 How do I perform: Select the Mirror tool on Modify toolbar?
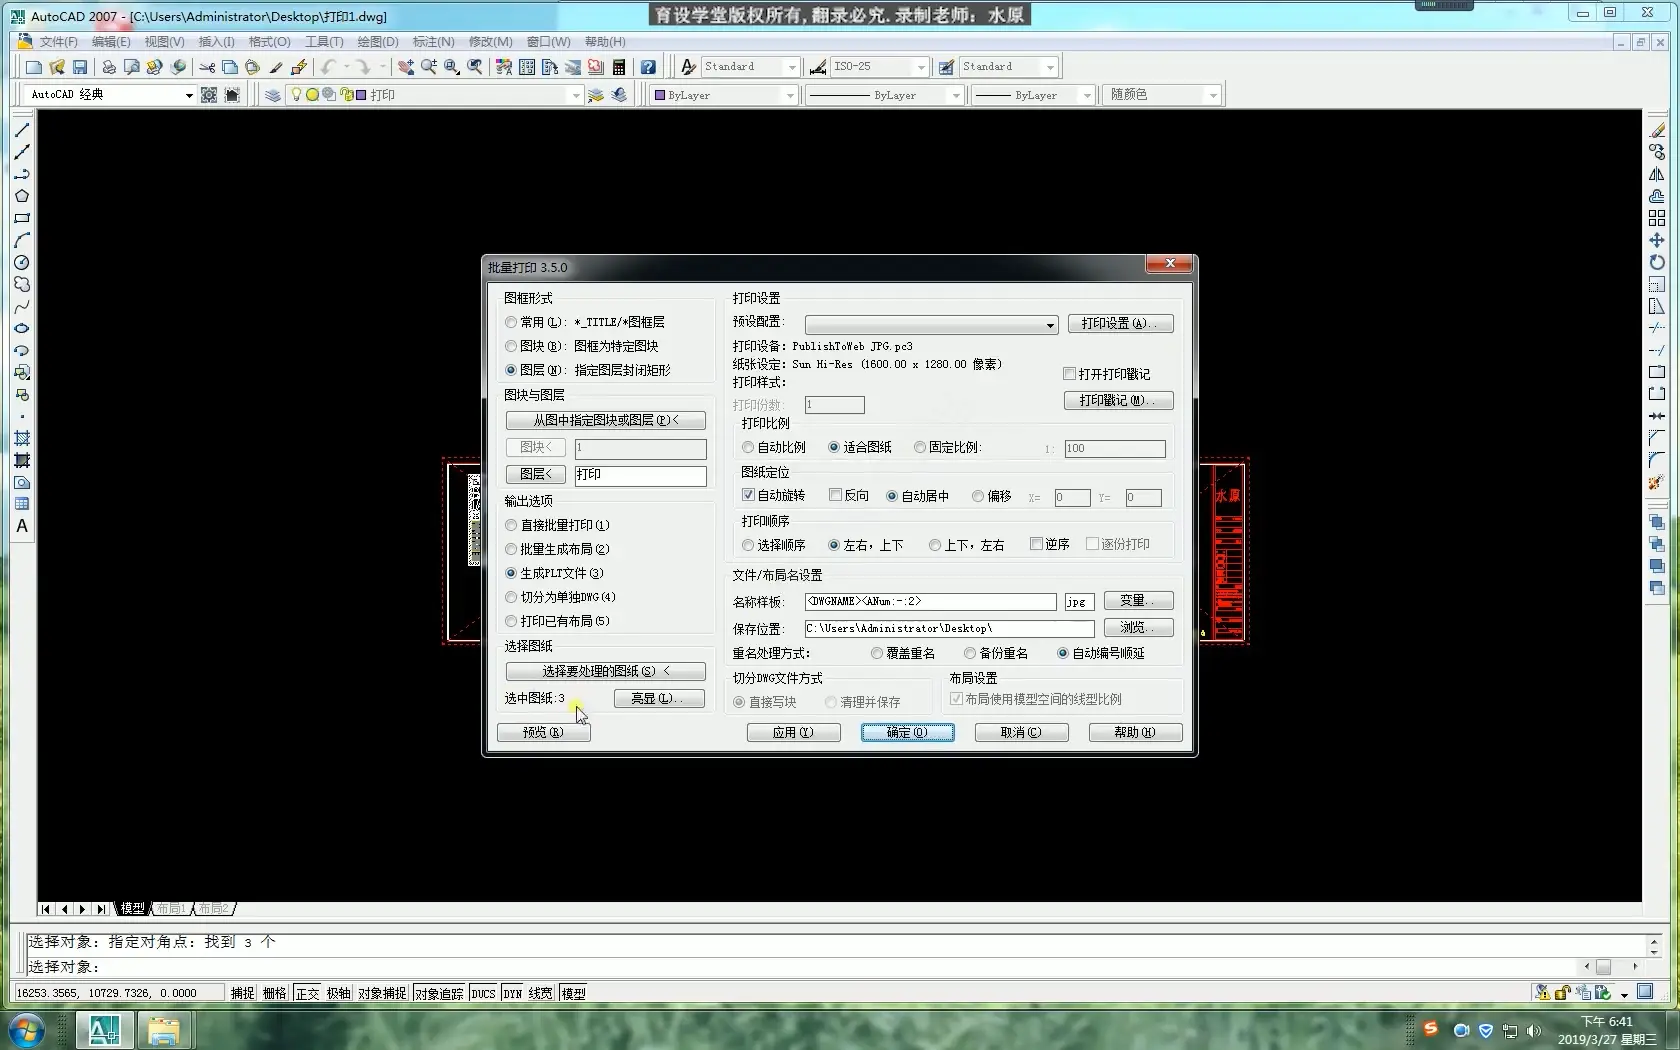[1657, 173]
